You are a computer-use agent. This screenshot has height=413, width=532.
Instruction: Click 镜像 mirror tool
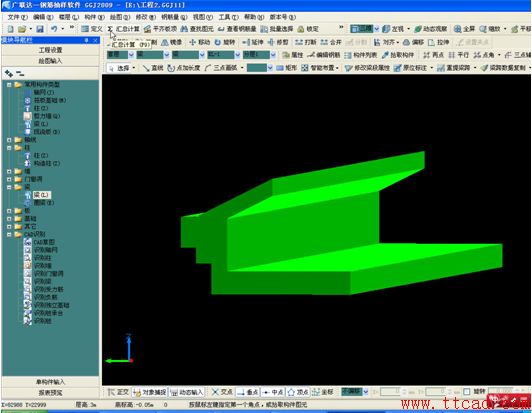pos(172,42)
